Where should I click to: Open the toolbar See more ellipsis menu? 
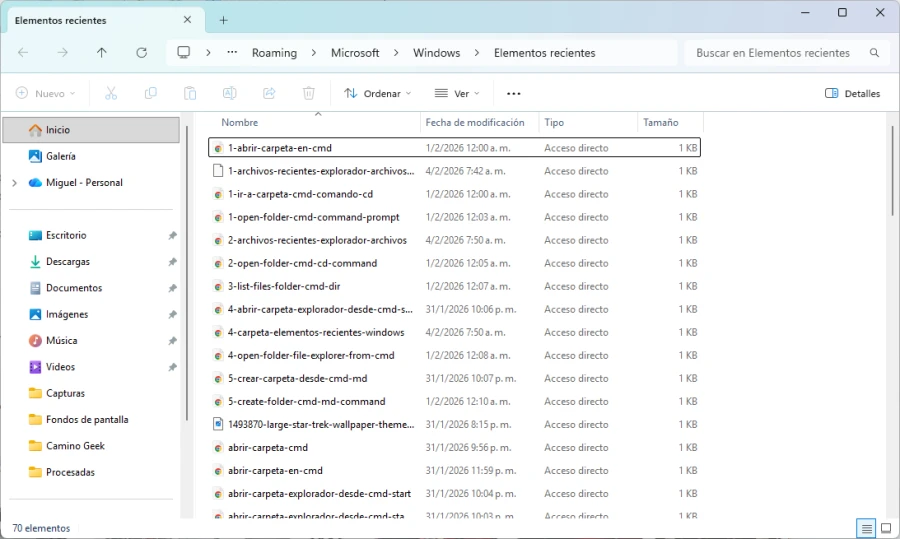(x=514, y=94)
